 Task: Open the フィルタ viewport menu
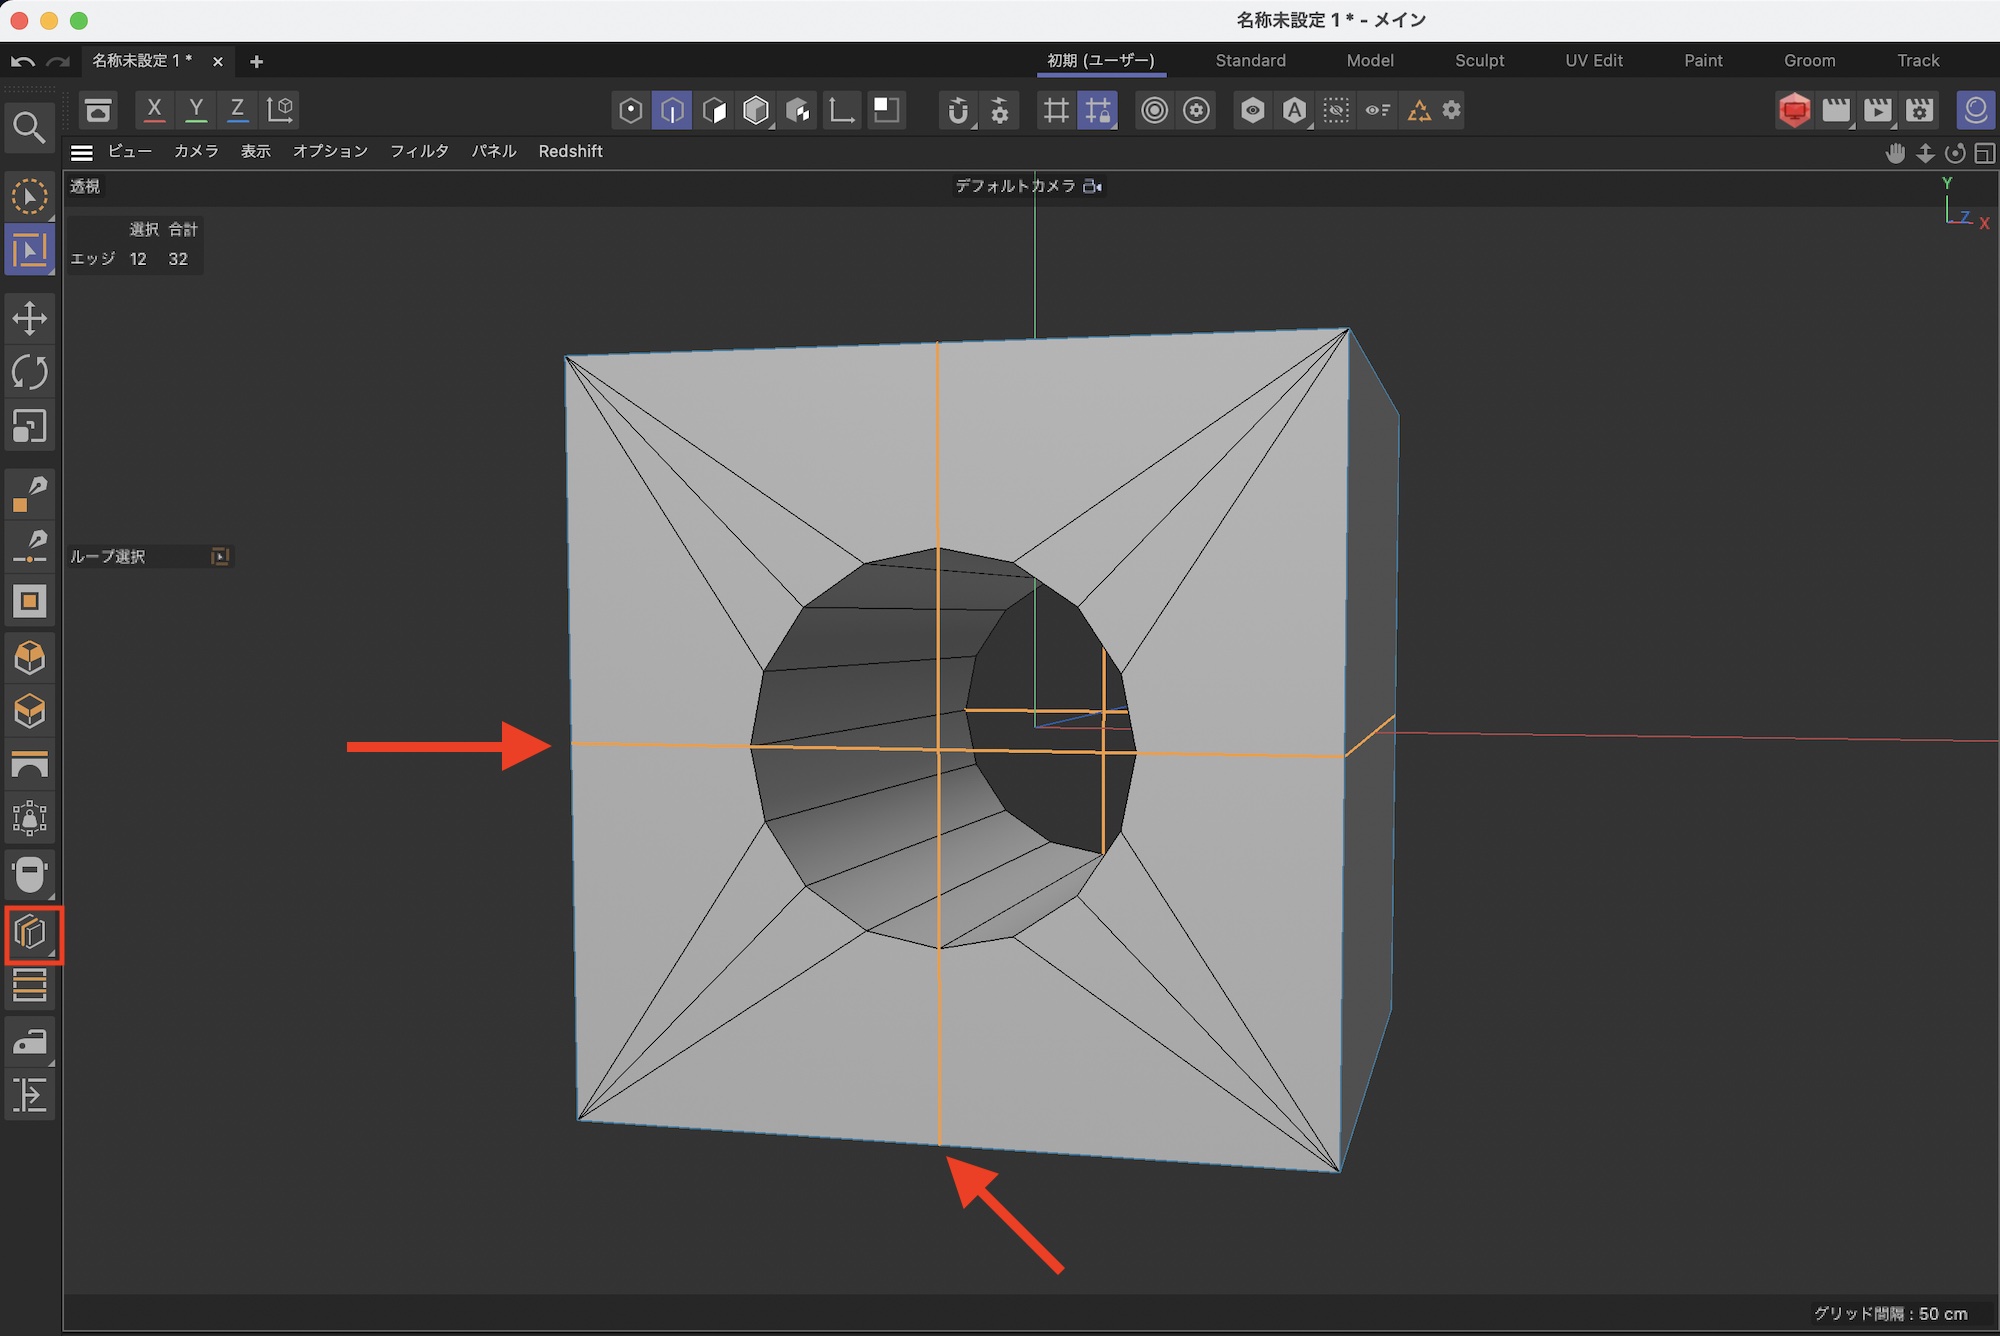(419, 151)
